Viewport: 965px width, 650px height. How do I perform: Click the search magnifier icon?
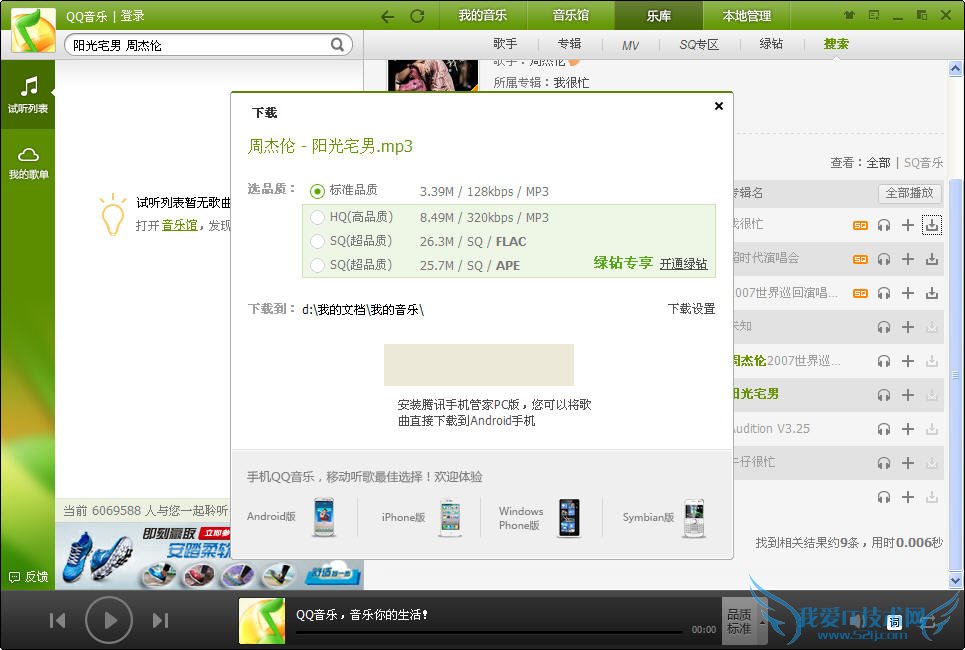[337, 44]
